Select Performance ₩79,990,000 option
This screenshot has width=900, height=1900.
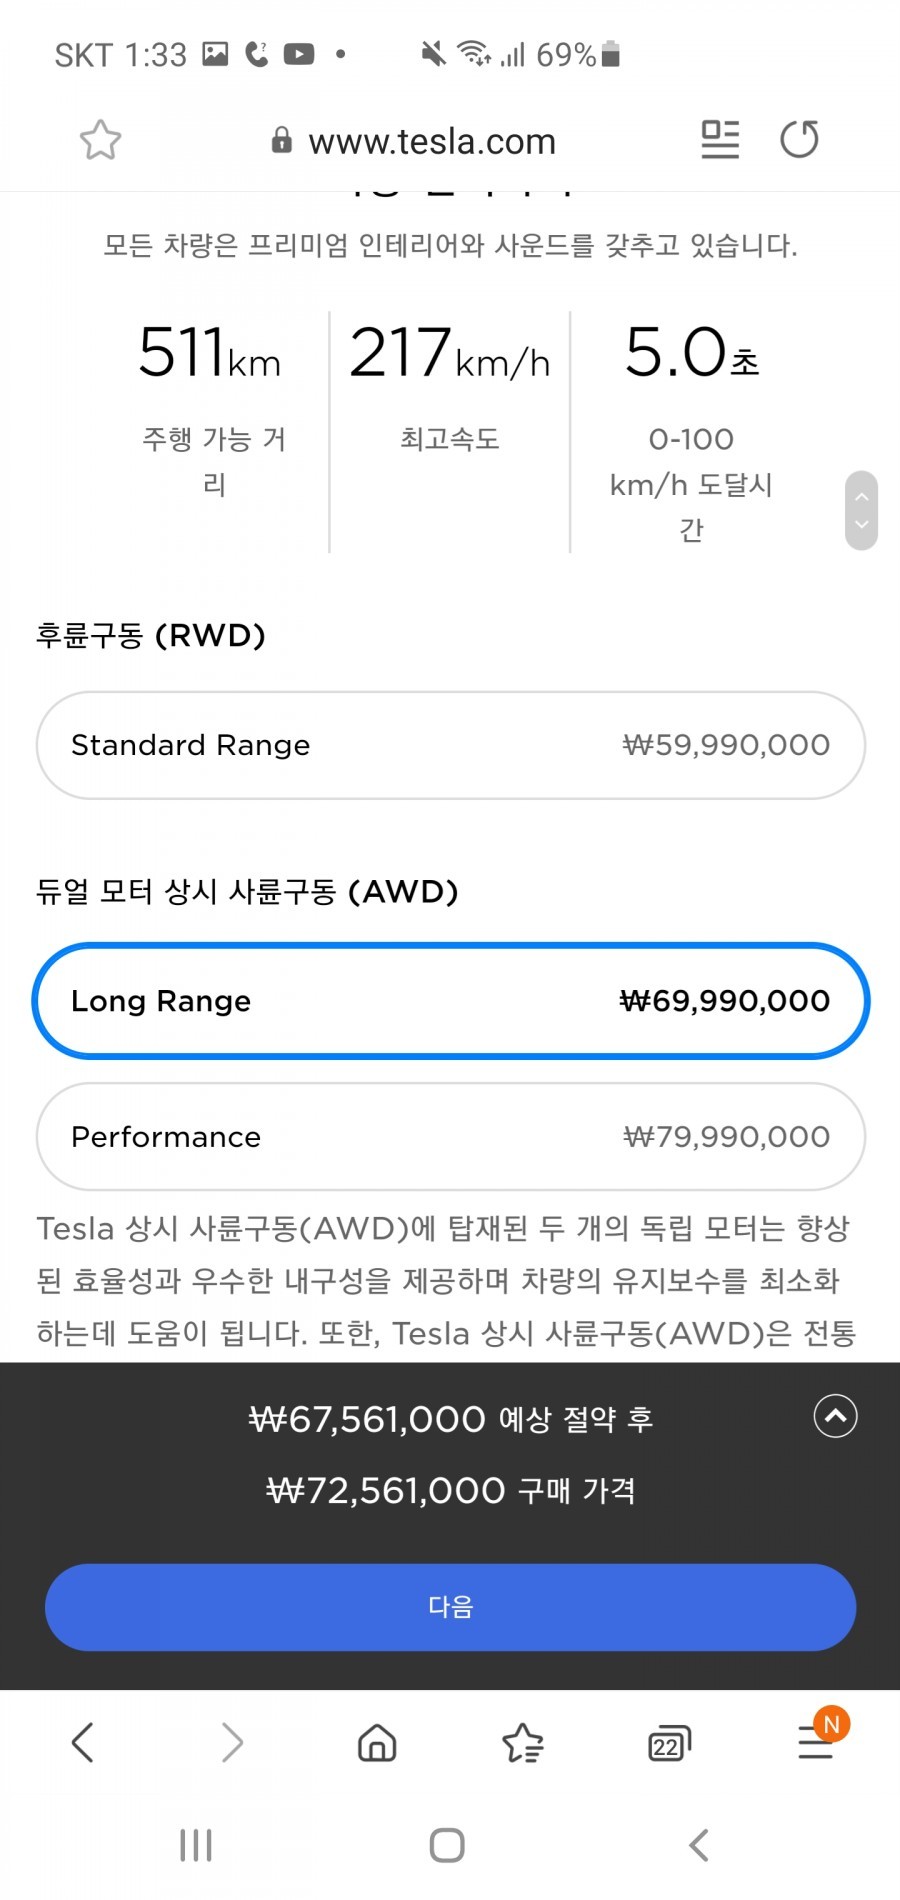450,1137
